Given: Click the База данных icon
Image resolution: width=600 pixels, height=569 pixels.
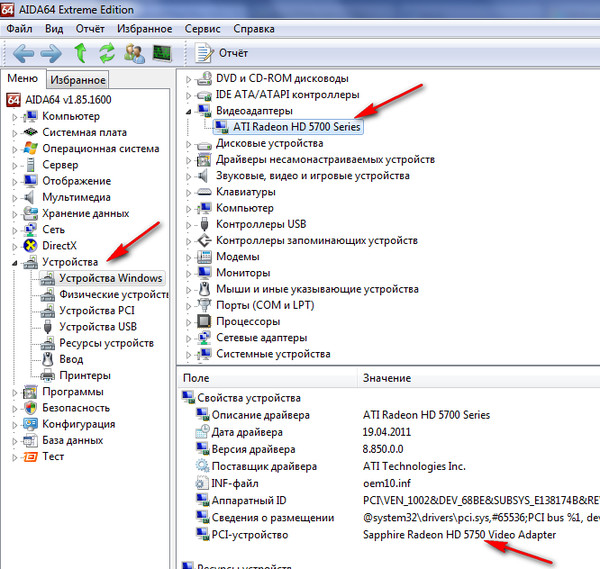Looking at the screenshot, I should (x=30, y=440).
